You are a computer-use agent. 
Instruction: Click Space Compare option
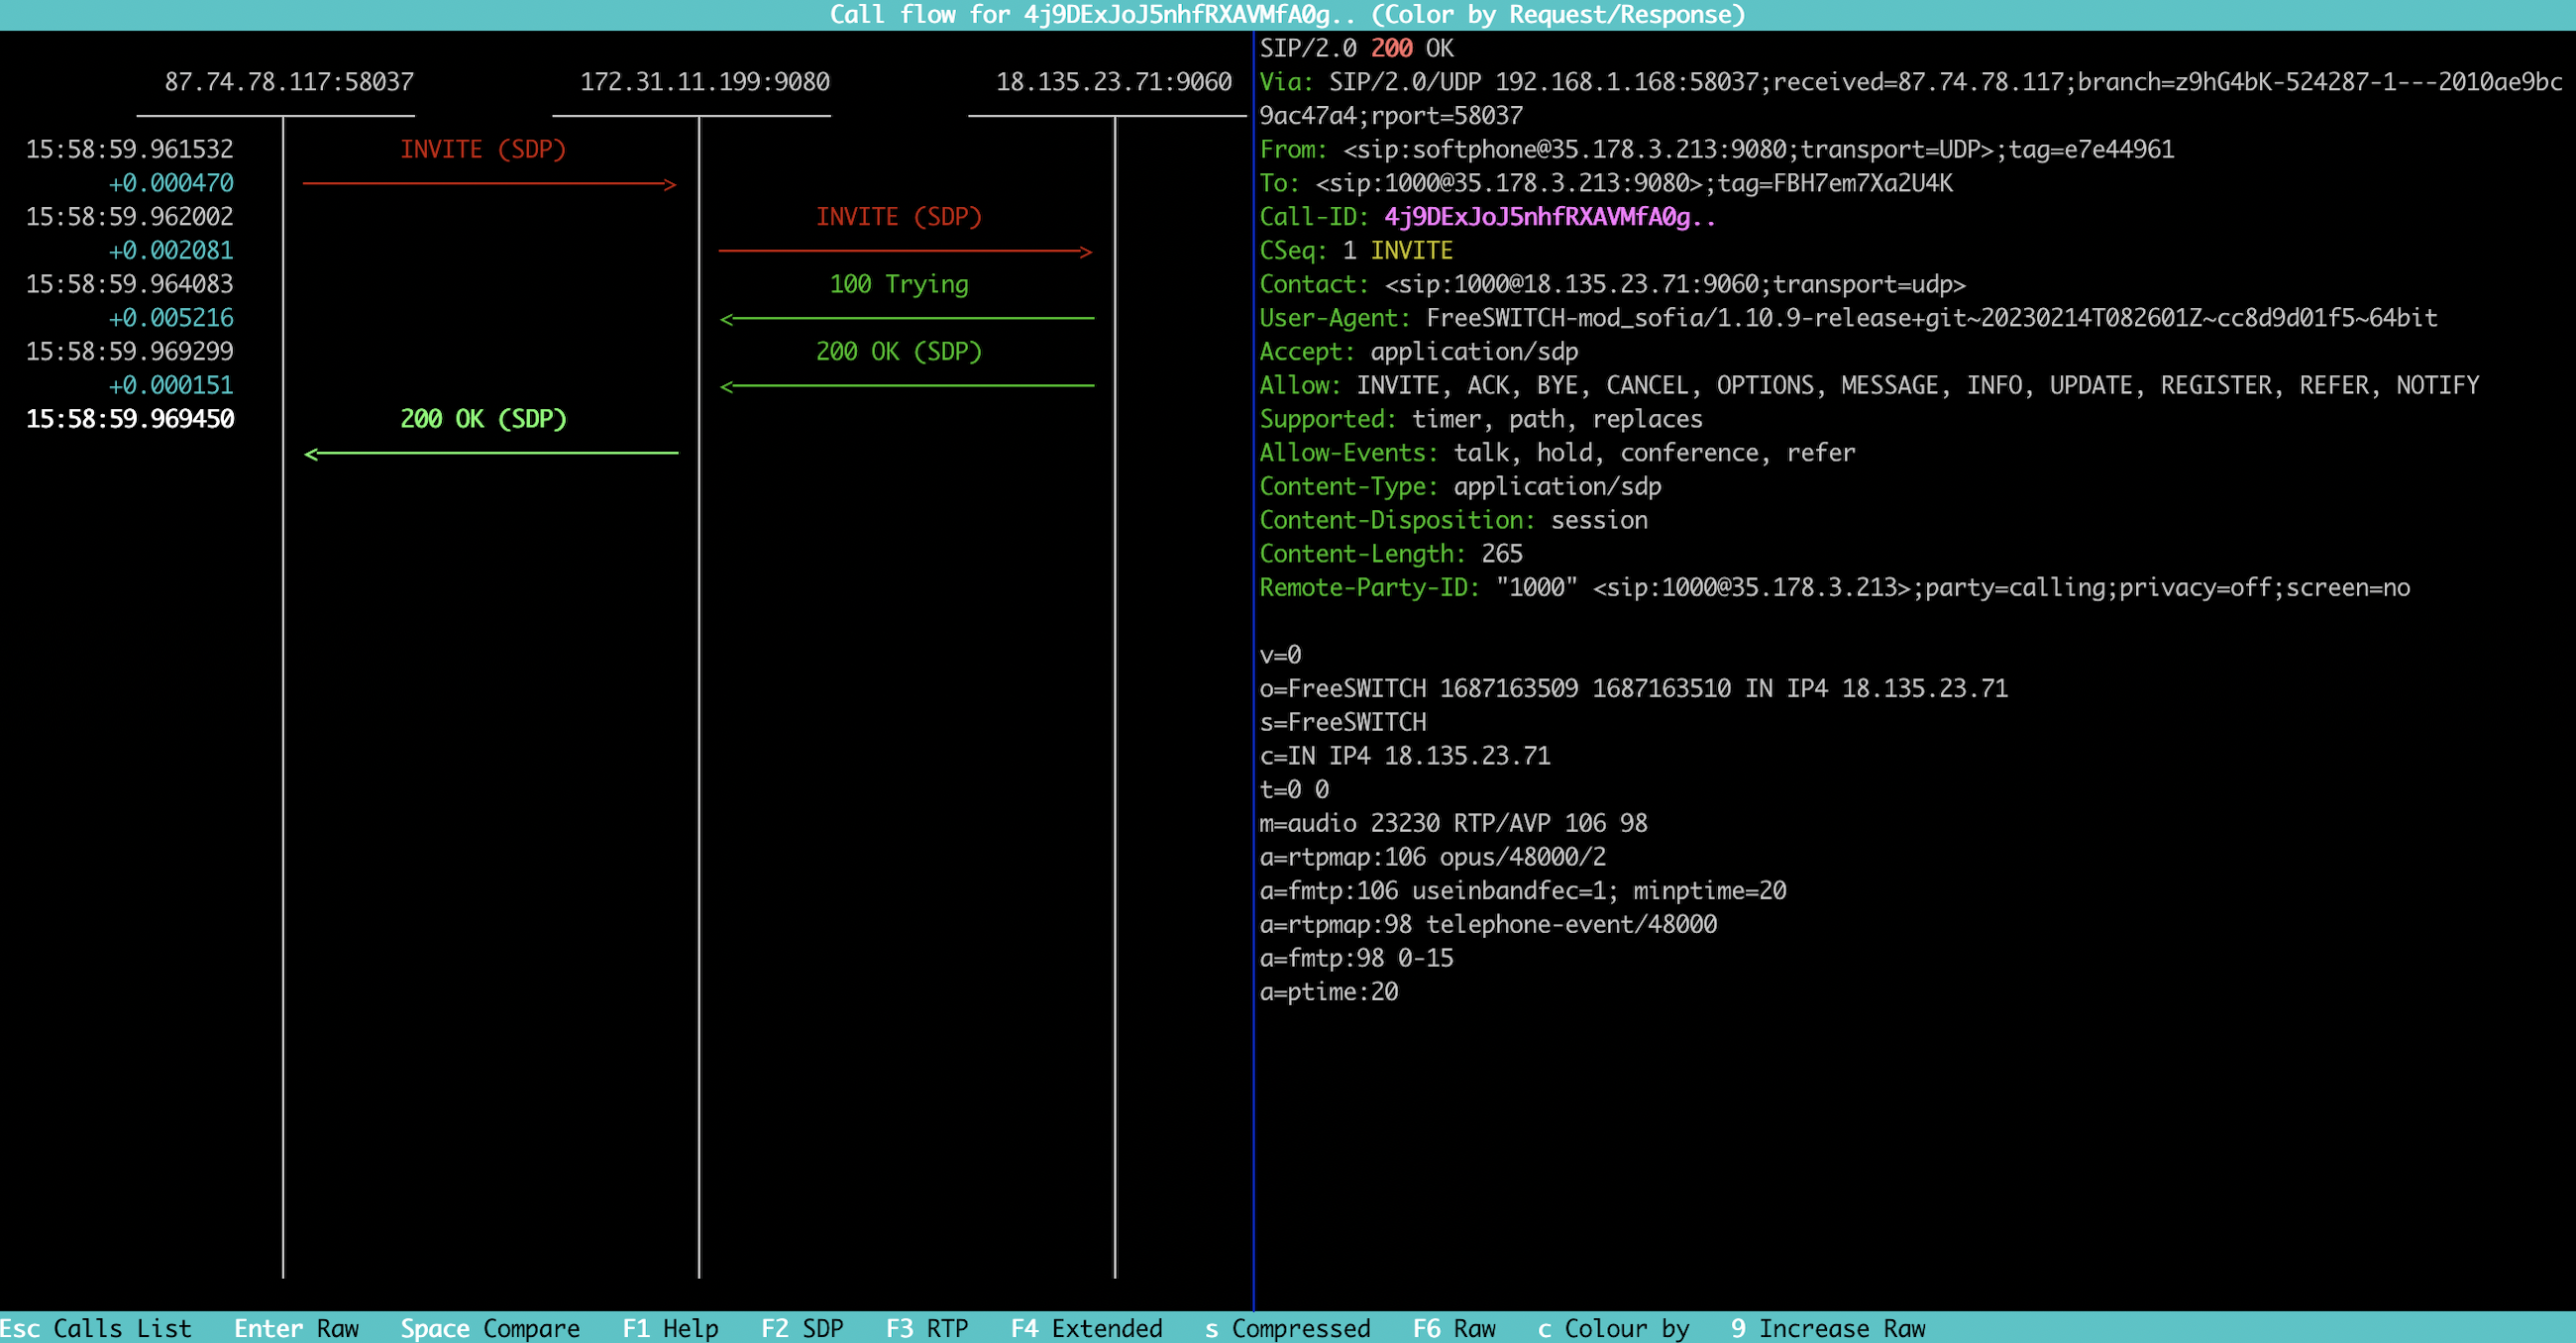(490, 1328)
